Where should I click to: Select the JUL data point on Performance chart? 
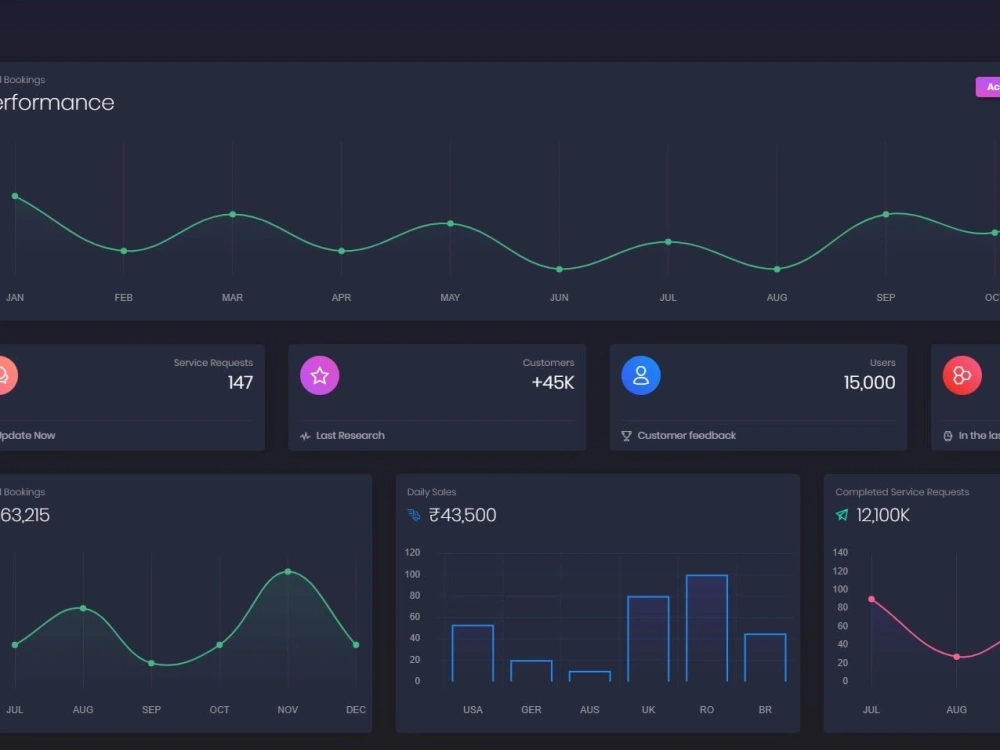pos(668,242)
